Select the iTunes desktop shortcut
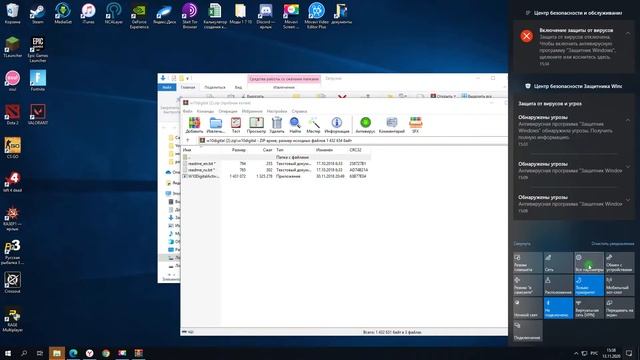This screenshot has height=360, width=640. [x=88, y=14]
